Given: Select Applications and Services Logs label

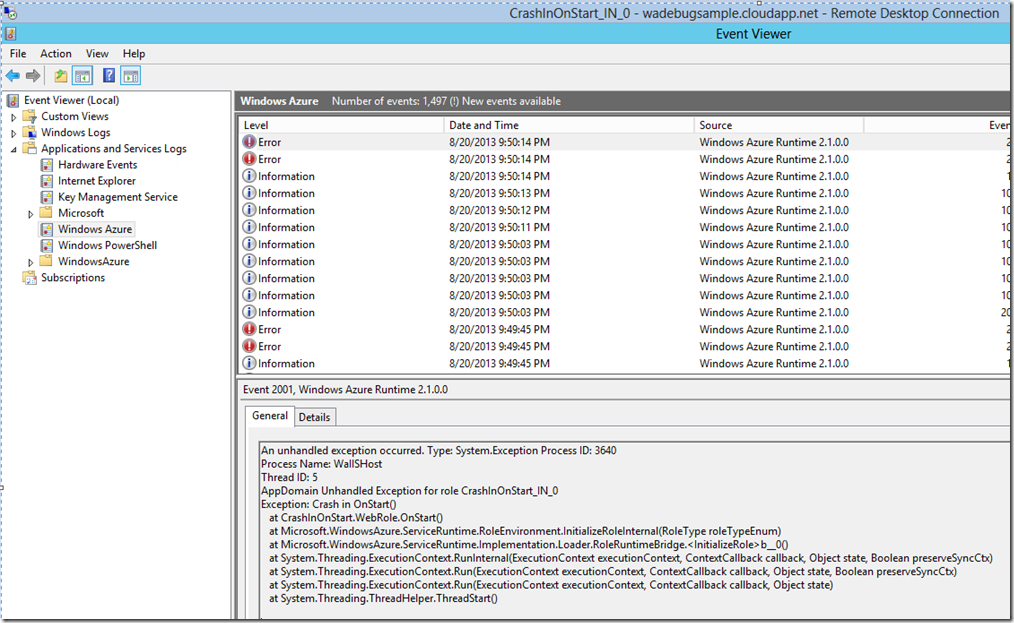Looking at the screenshot, I should pos(114,149).
